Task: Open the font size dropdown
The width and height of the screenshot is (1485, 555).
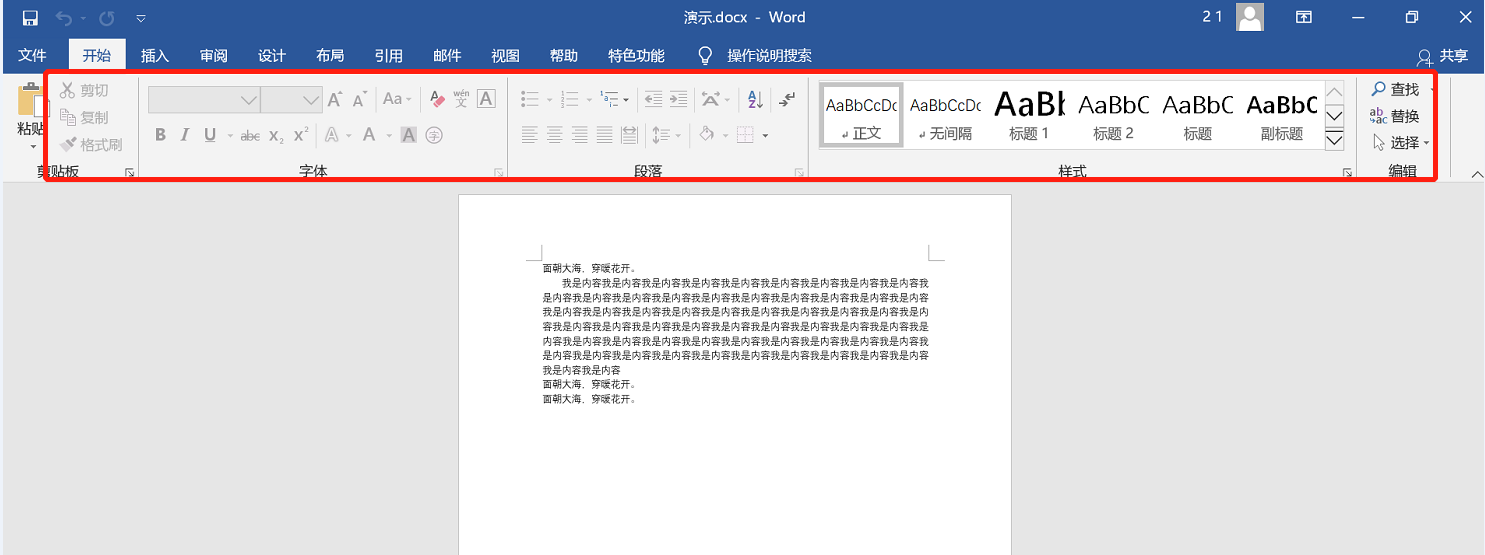Action: click(311, 100)
